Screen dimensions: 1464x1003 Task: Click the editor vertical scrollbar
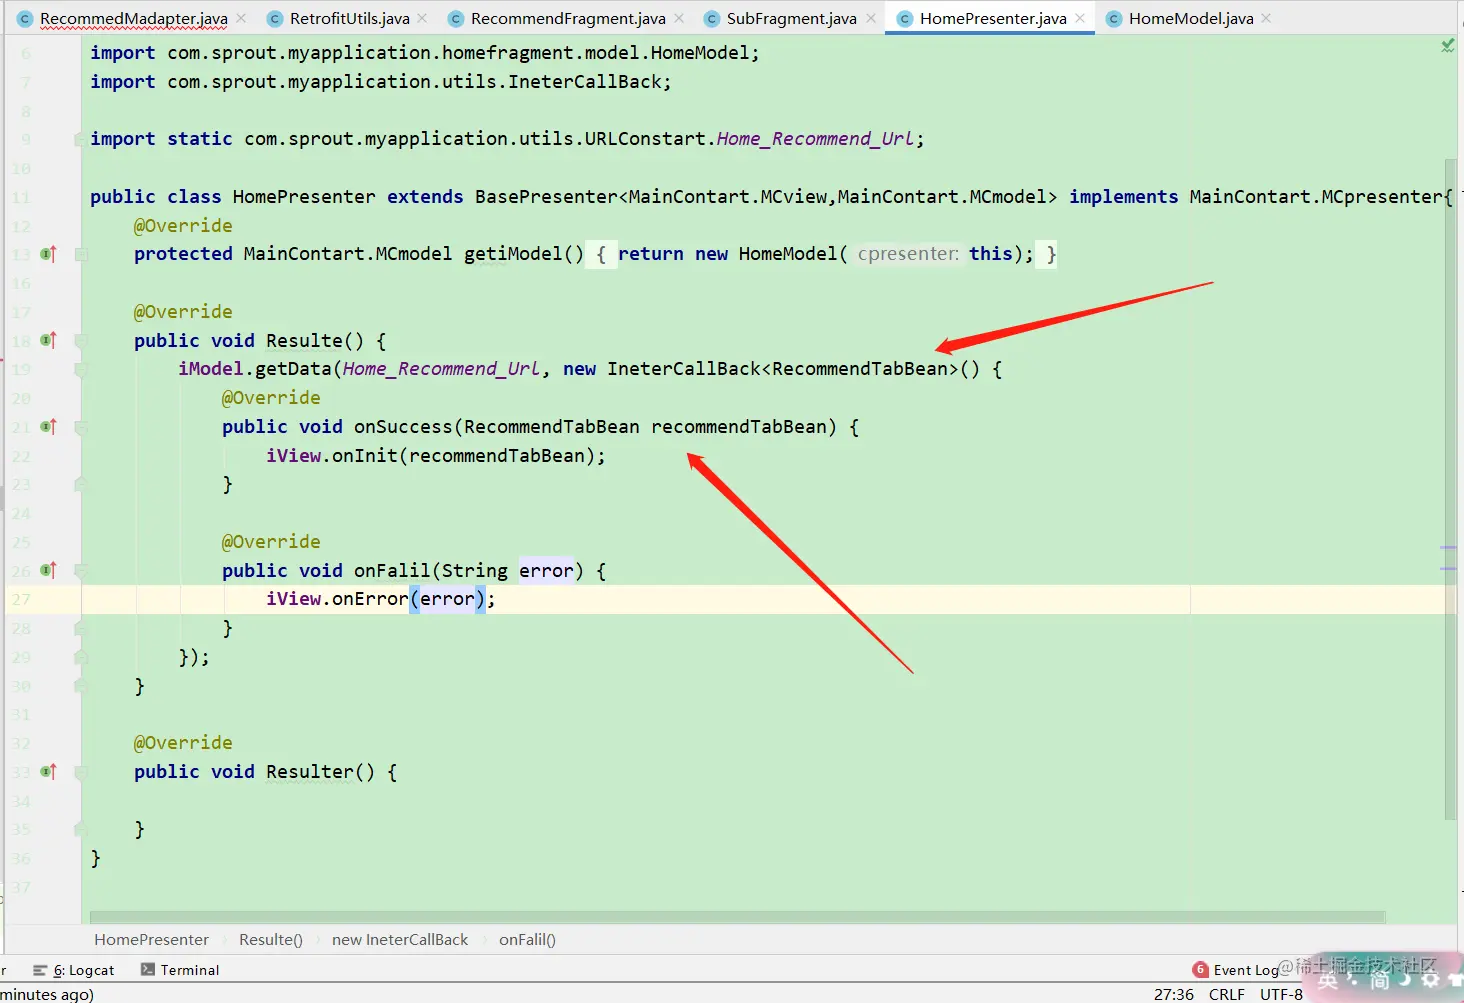[x=1450, y=490]
